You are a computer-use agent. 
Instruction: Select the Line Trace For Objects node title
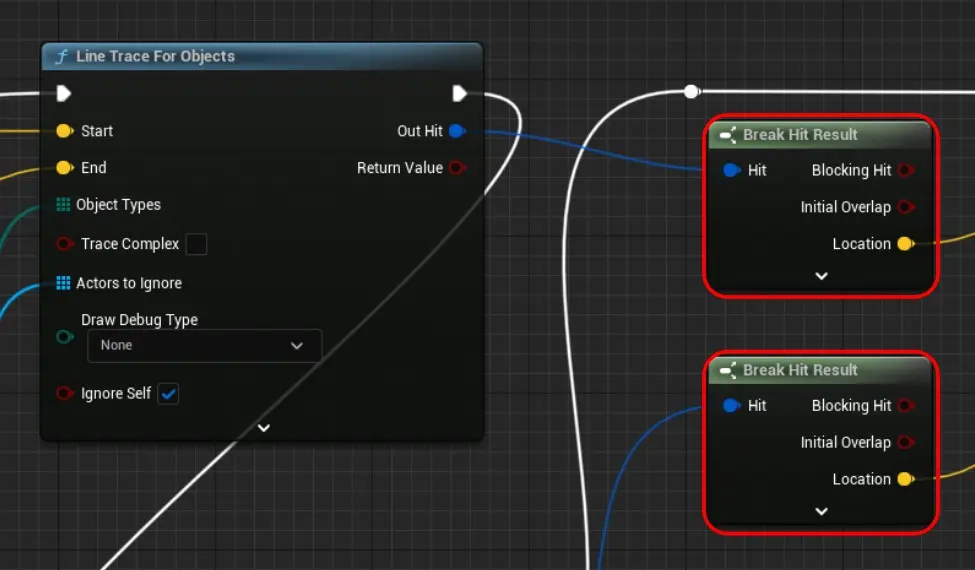click(155, 57)
